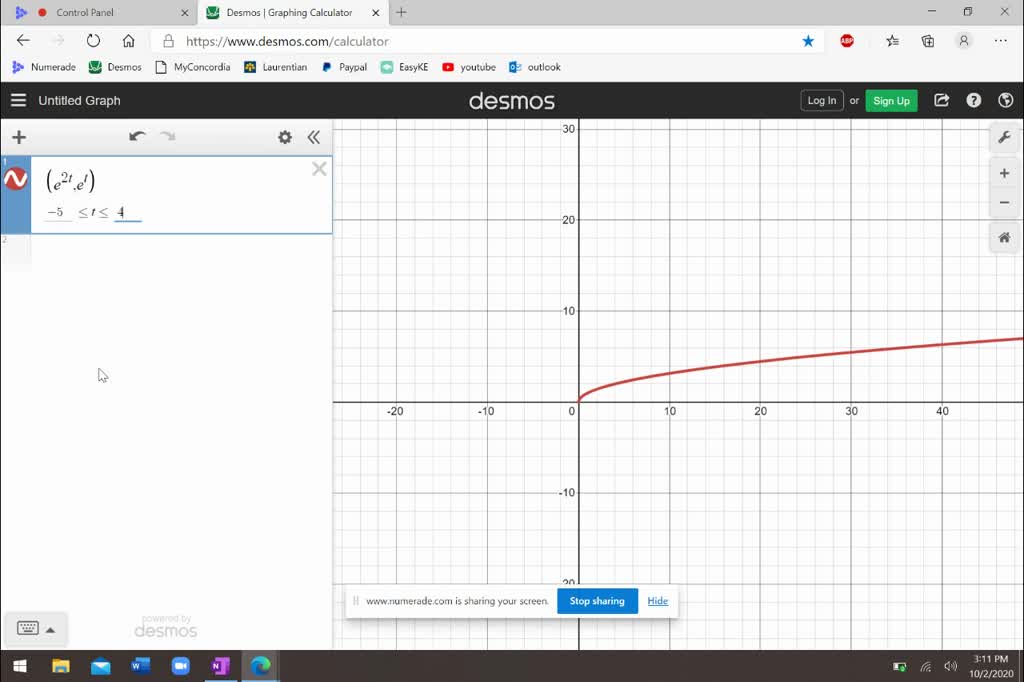This screenshot has width=1024, height=682.
Task: Click the share graph icon
Action: pos(941,100)
